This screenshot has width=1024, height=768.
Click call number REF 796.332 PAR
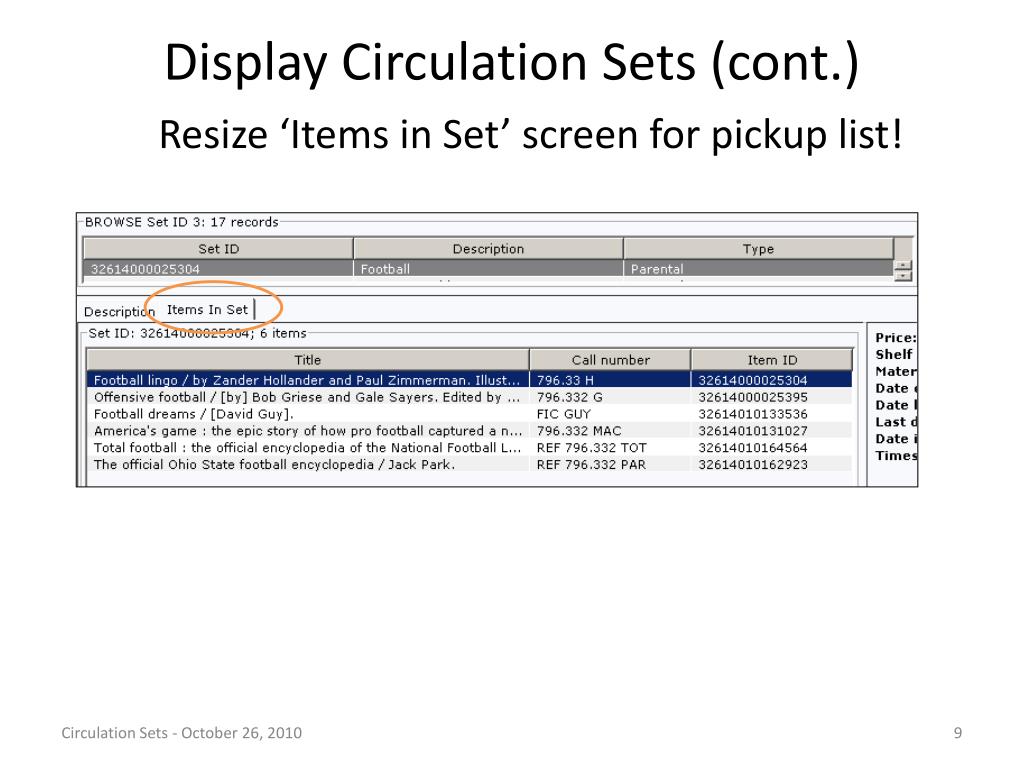pyautogui.click(x=610, y=465)
